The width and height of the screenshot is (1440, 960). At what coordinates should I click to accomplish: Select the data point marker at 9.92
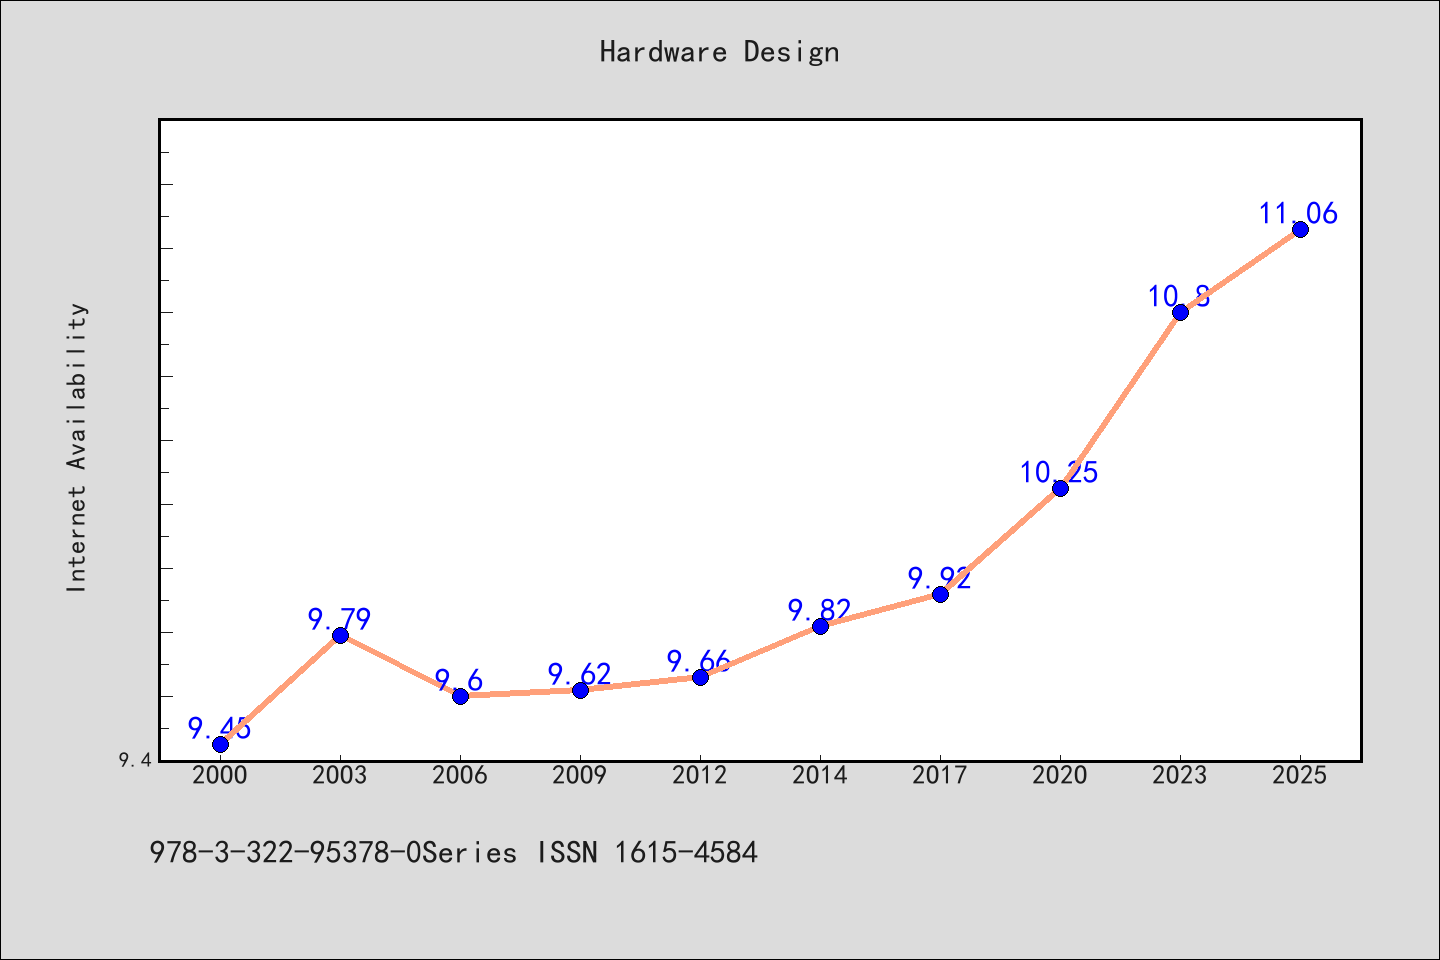[940, 594]
